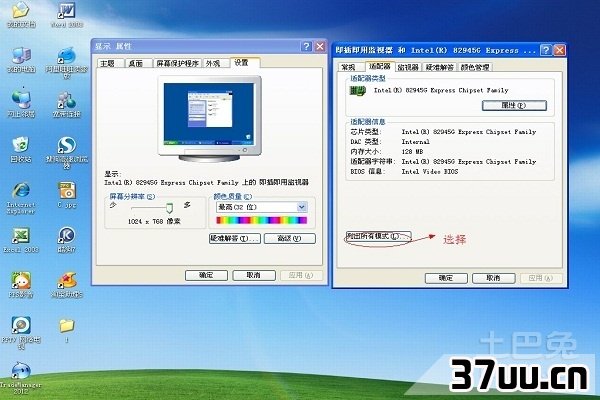This screenshot has width=600, height=400.
Task: Open the 屏幕保护程序 (Screen Saver) tab
Action: [x=178, y=63]
